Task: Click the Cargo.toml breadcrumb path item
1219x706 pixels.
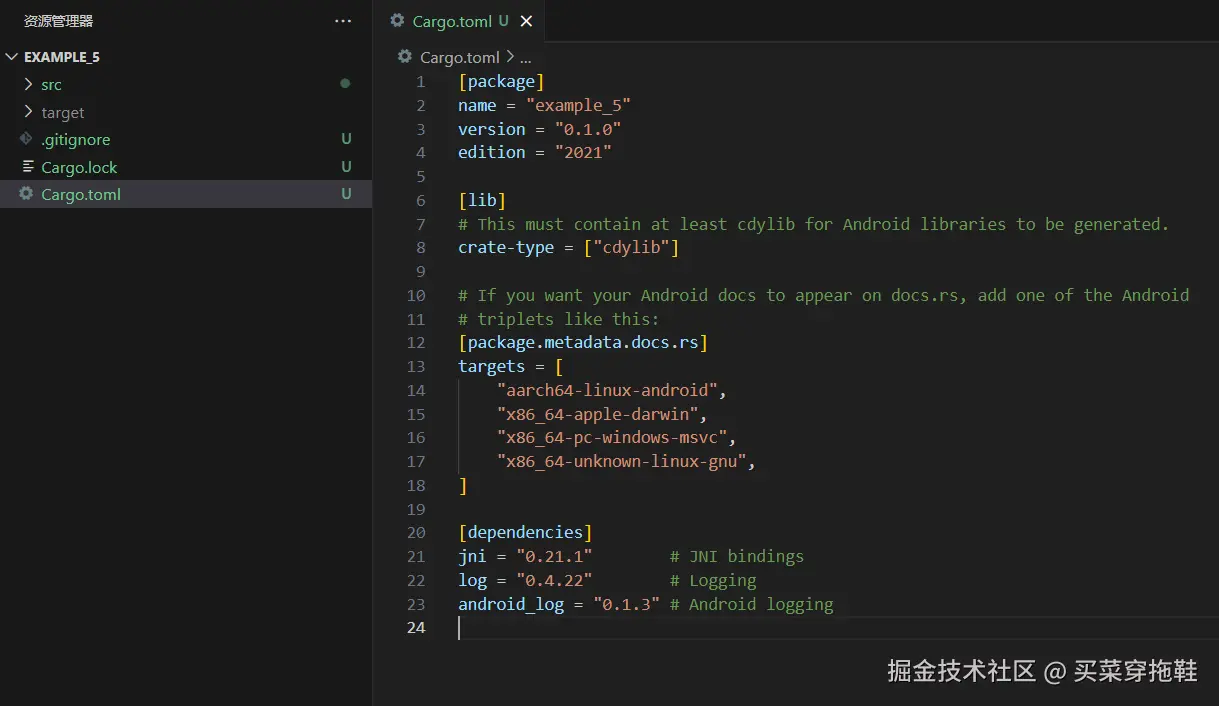Action: 459,57
